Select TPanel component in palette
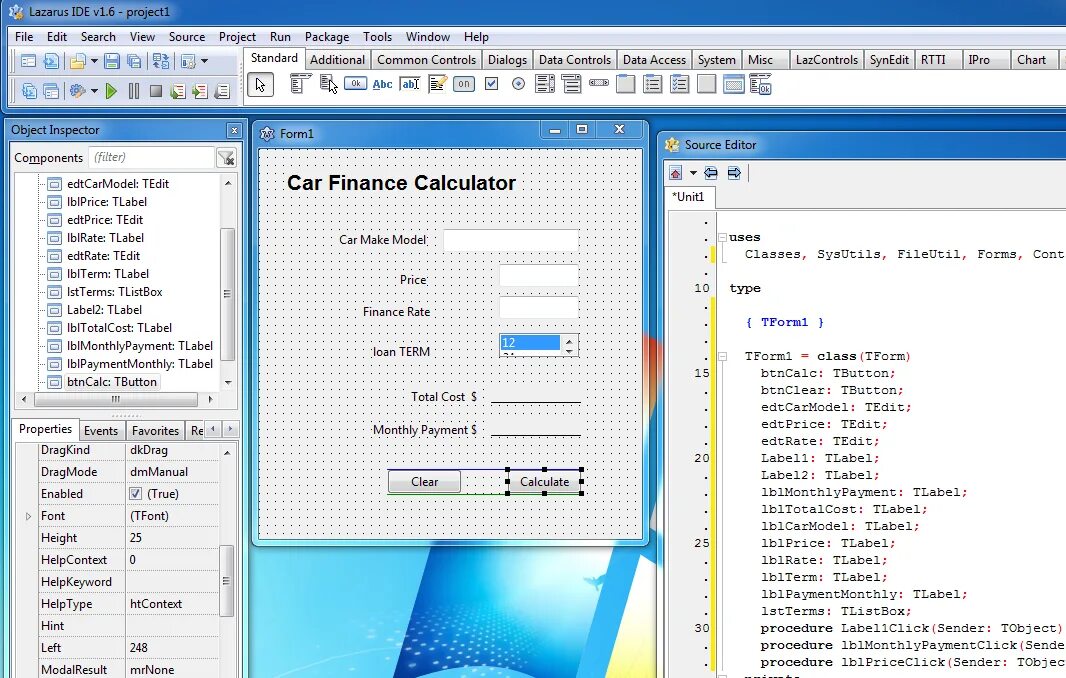The height and width of the screenshot is (678, 1066). 706,84
